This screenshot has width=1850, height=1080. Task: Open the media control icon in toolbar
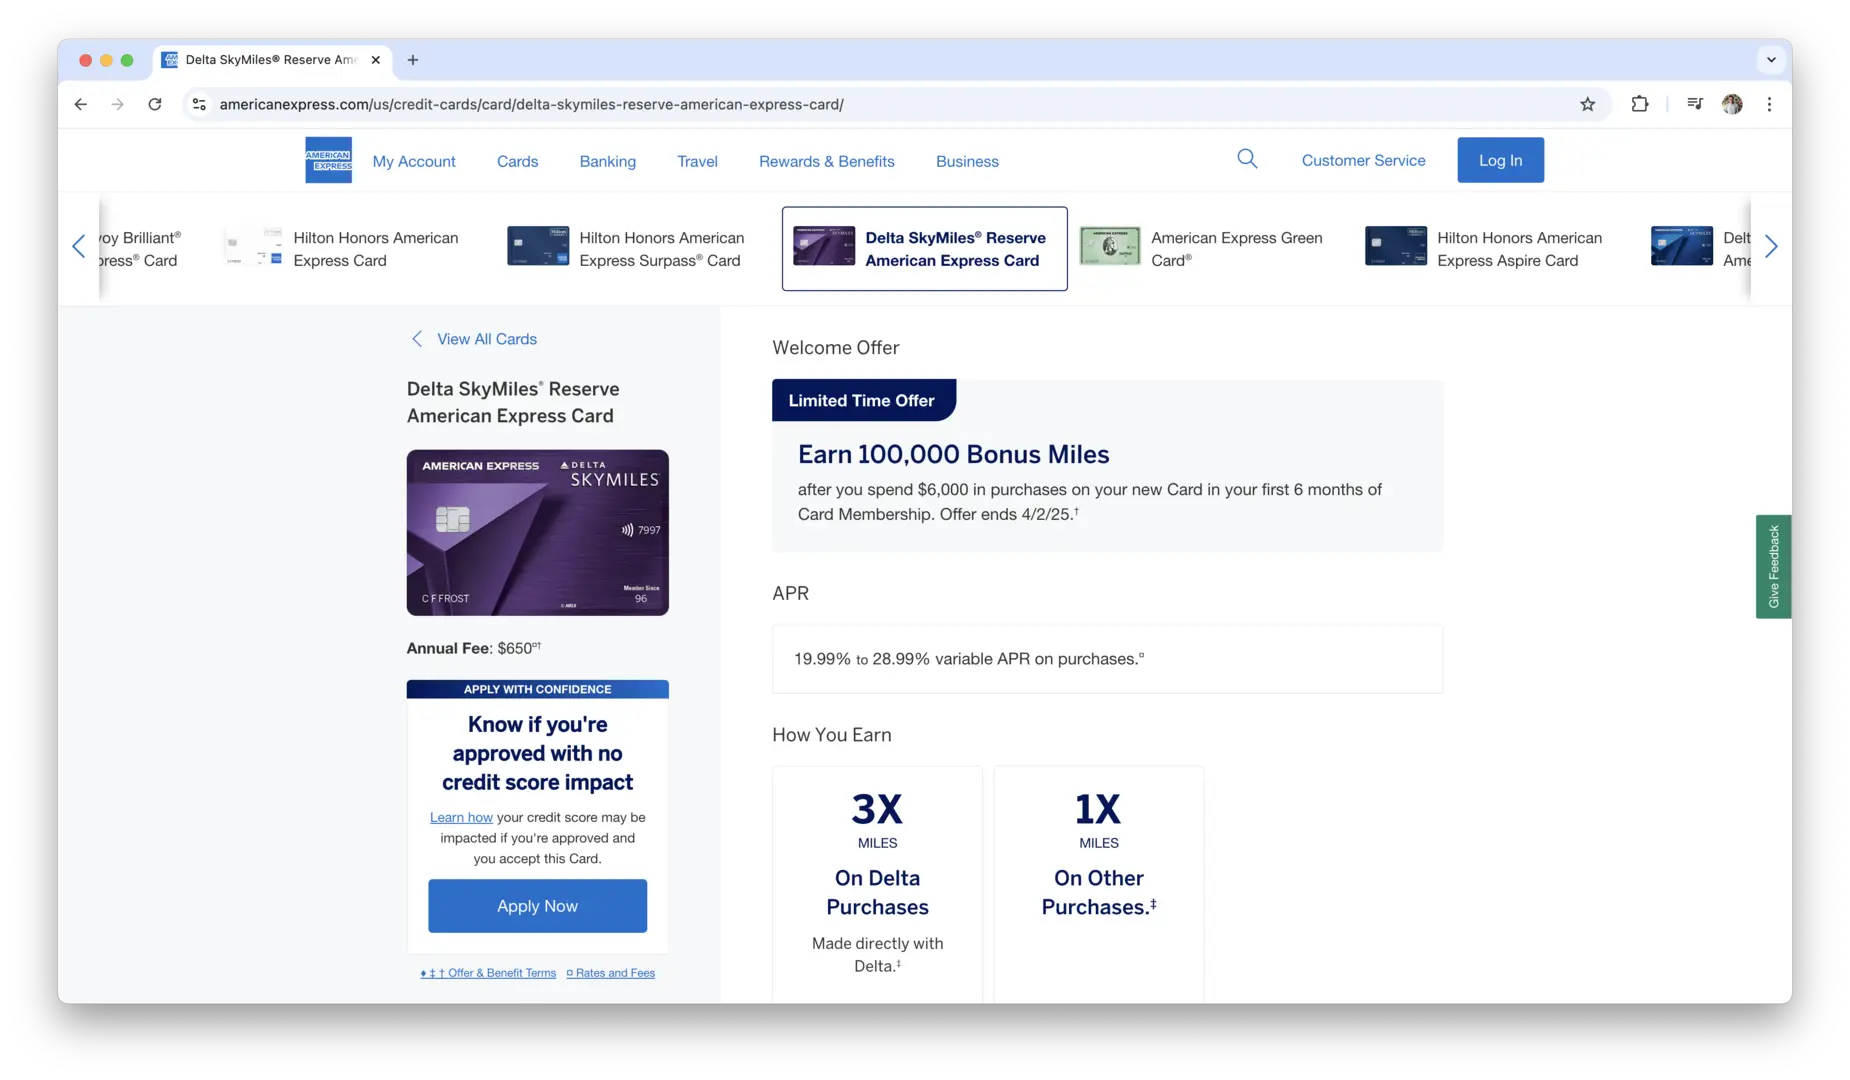coord(1694,104)
